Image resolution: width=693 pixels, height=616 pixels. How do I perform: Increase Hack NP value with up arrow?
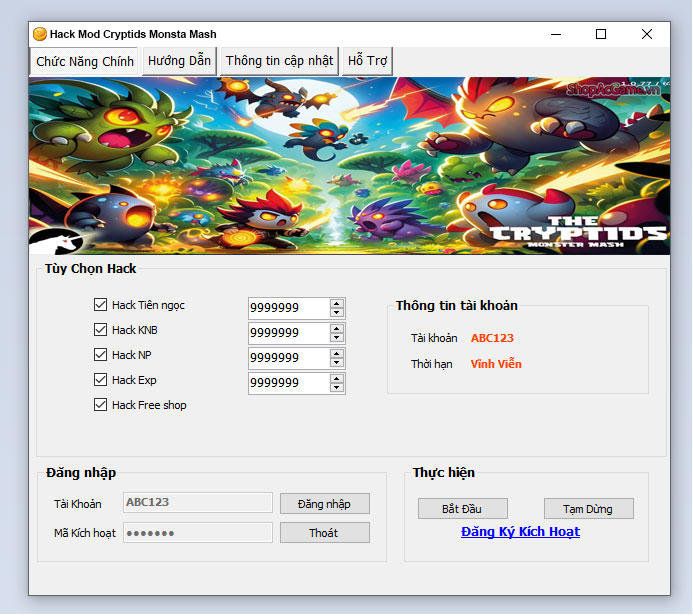click(x=337, y=354)
